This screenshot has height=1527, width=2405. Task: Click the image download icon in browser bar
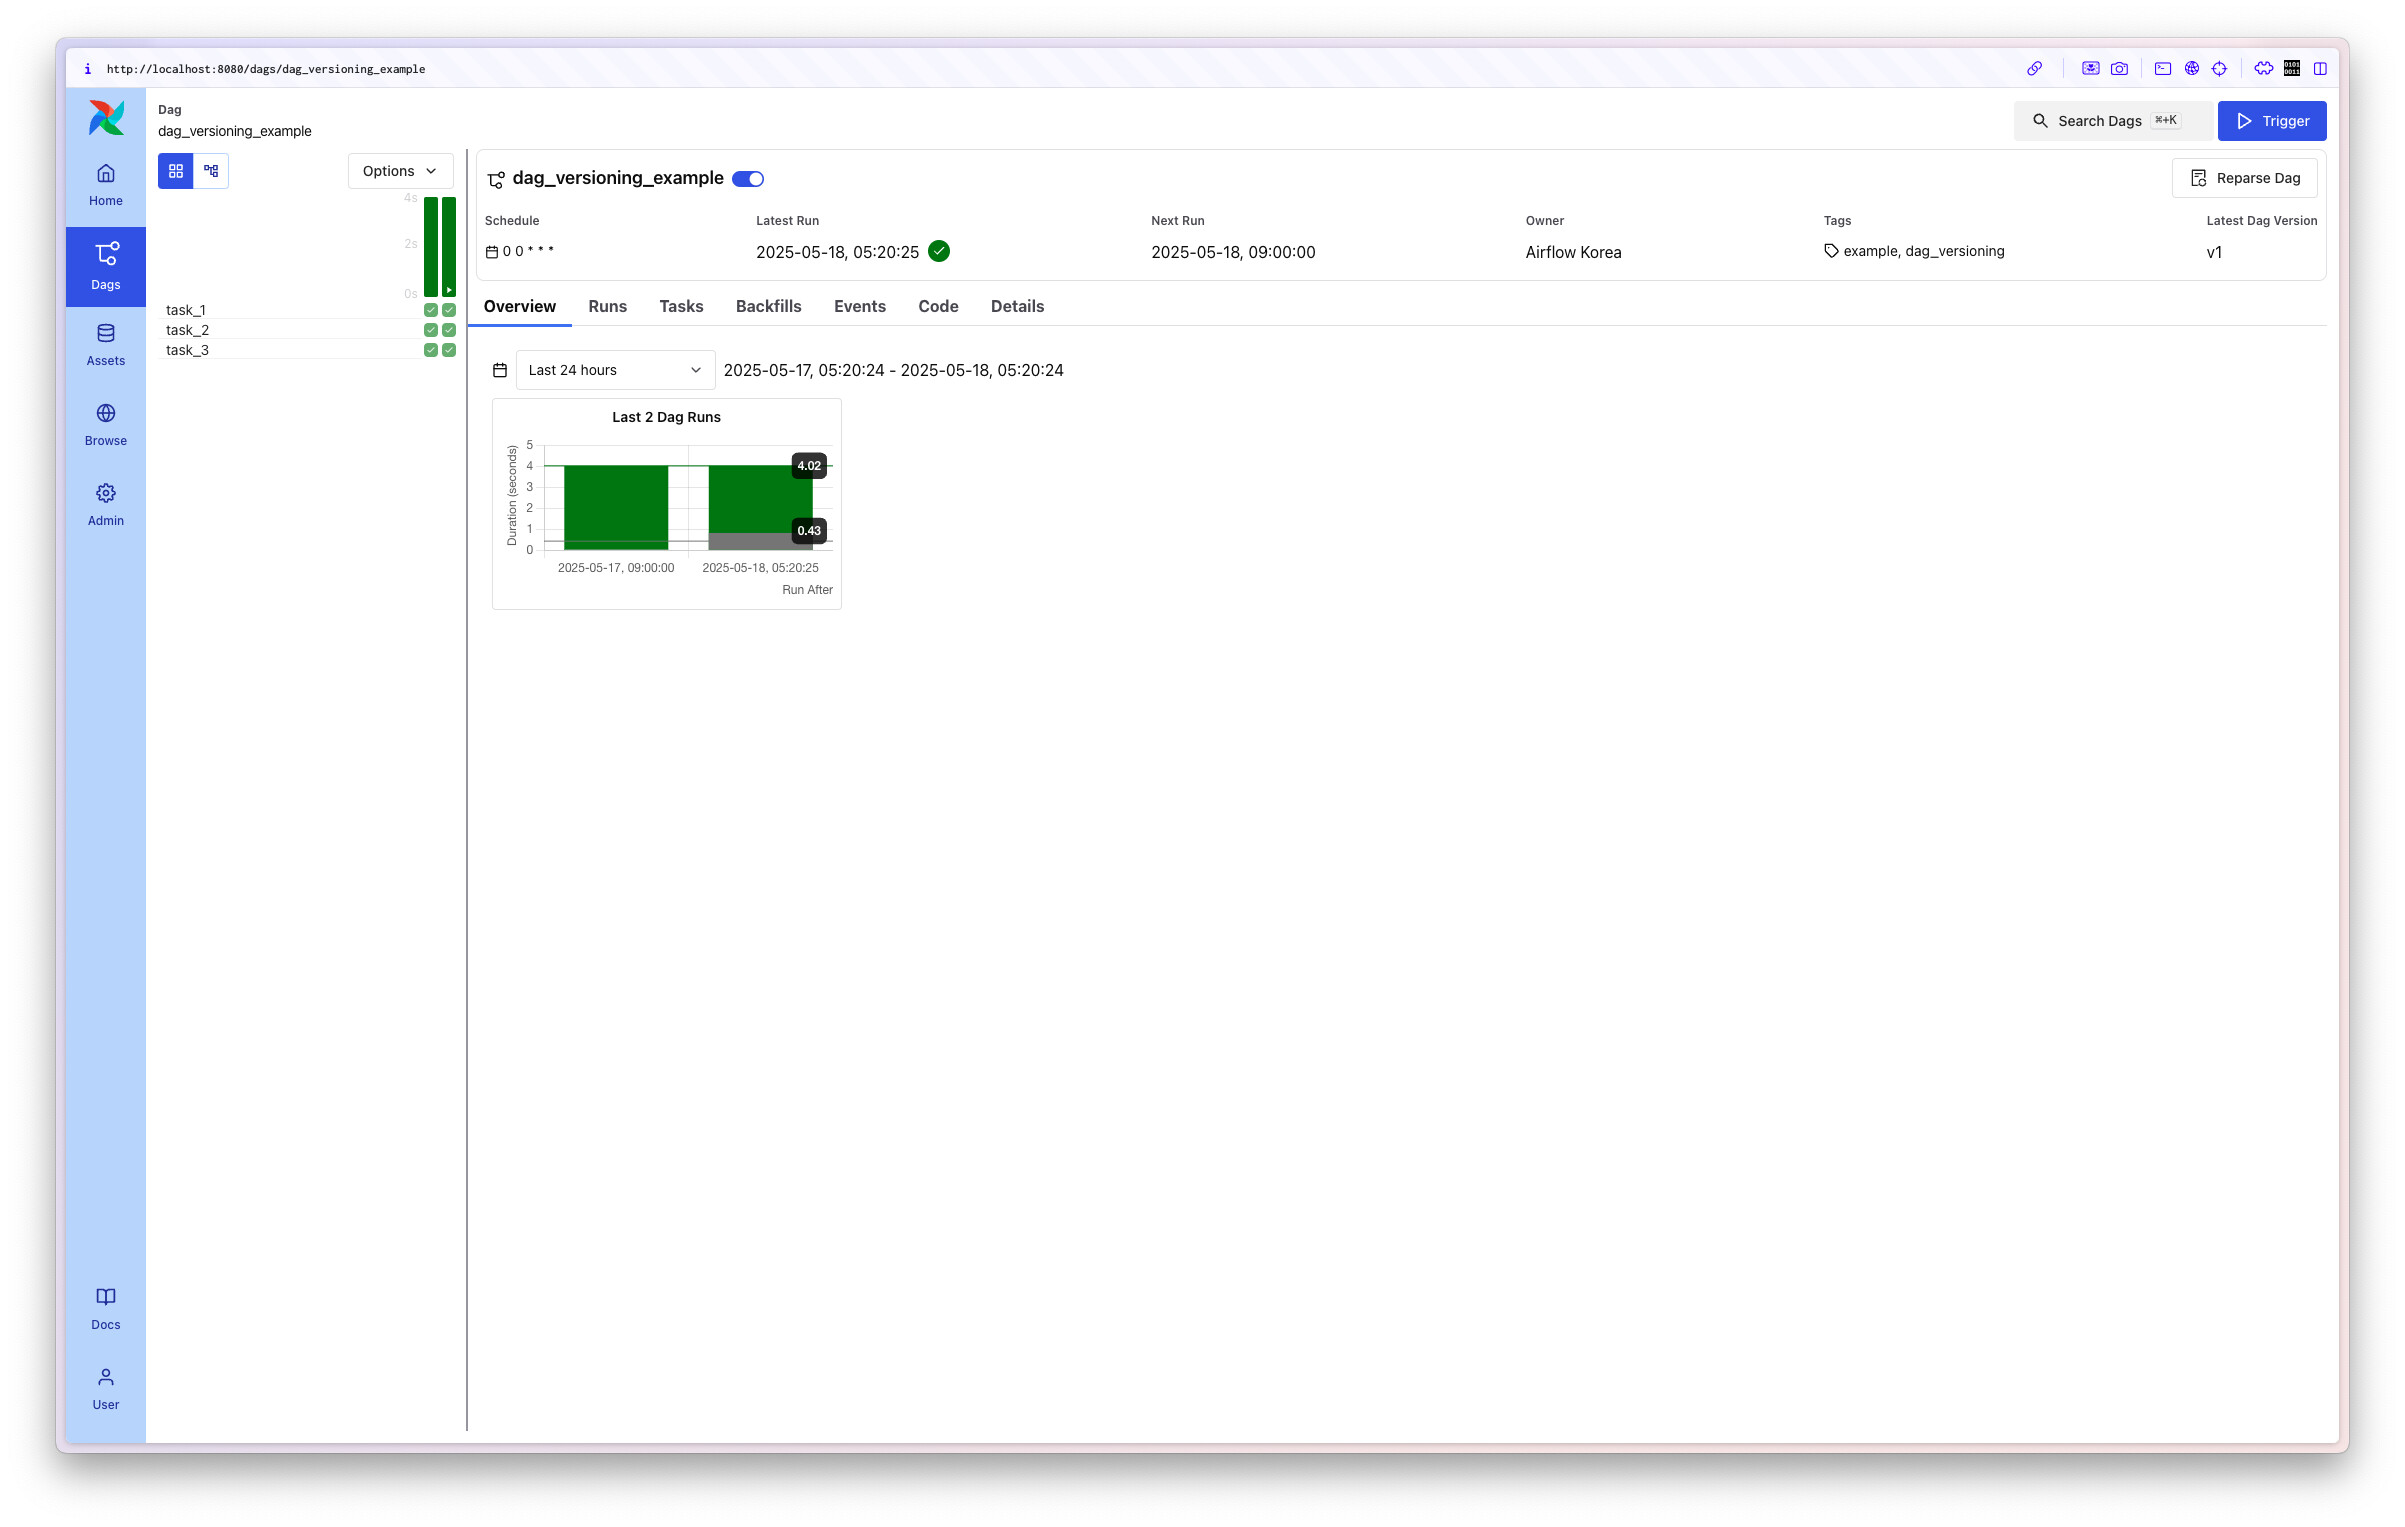point(2090,69)
